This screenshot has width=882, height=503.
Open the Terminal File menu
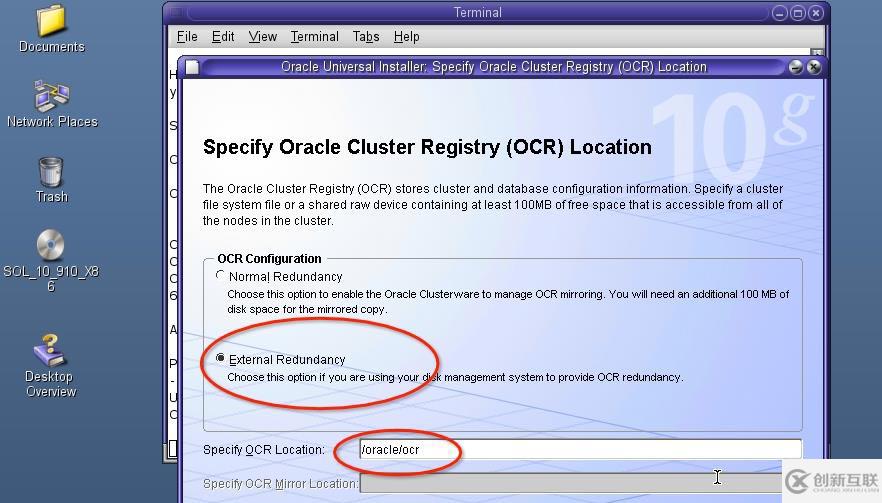(187, 37)
